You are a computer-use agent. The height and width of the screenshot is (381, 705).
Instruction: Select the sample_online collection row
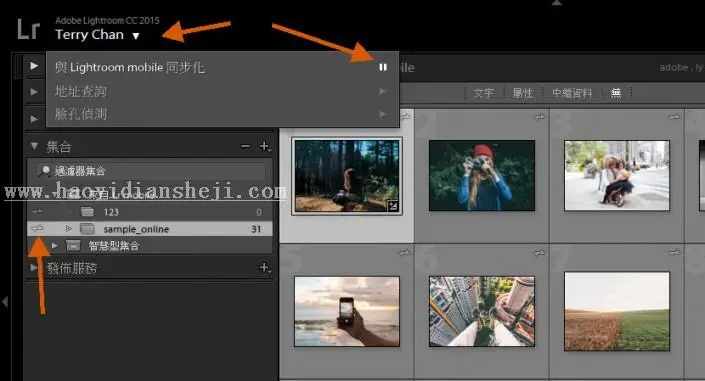[x=150, y=229]
